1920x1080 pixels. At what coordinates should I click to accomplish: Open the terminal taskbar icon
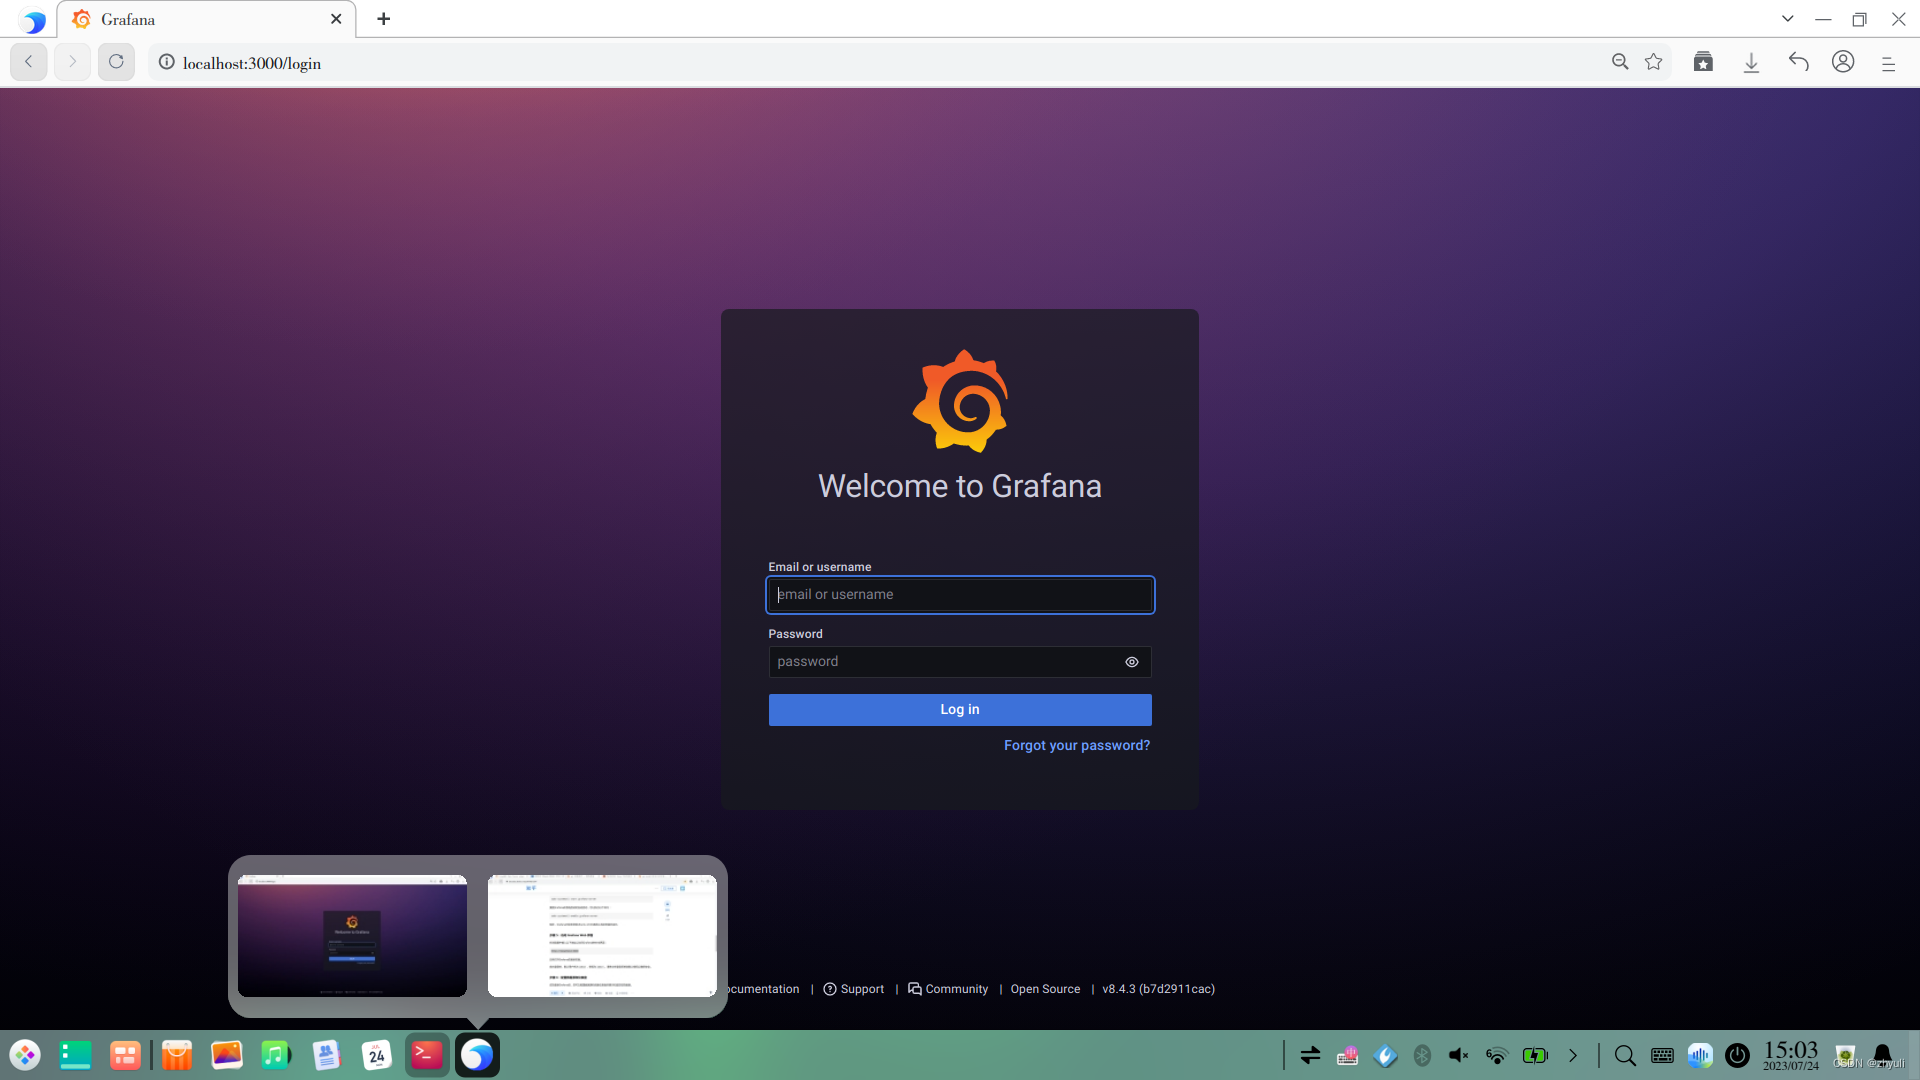pyautogui.click(x=427, y=1055)
